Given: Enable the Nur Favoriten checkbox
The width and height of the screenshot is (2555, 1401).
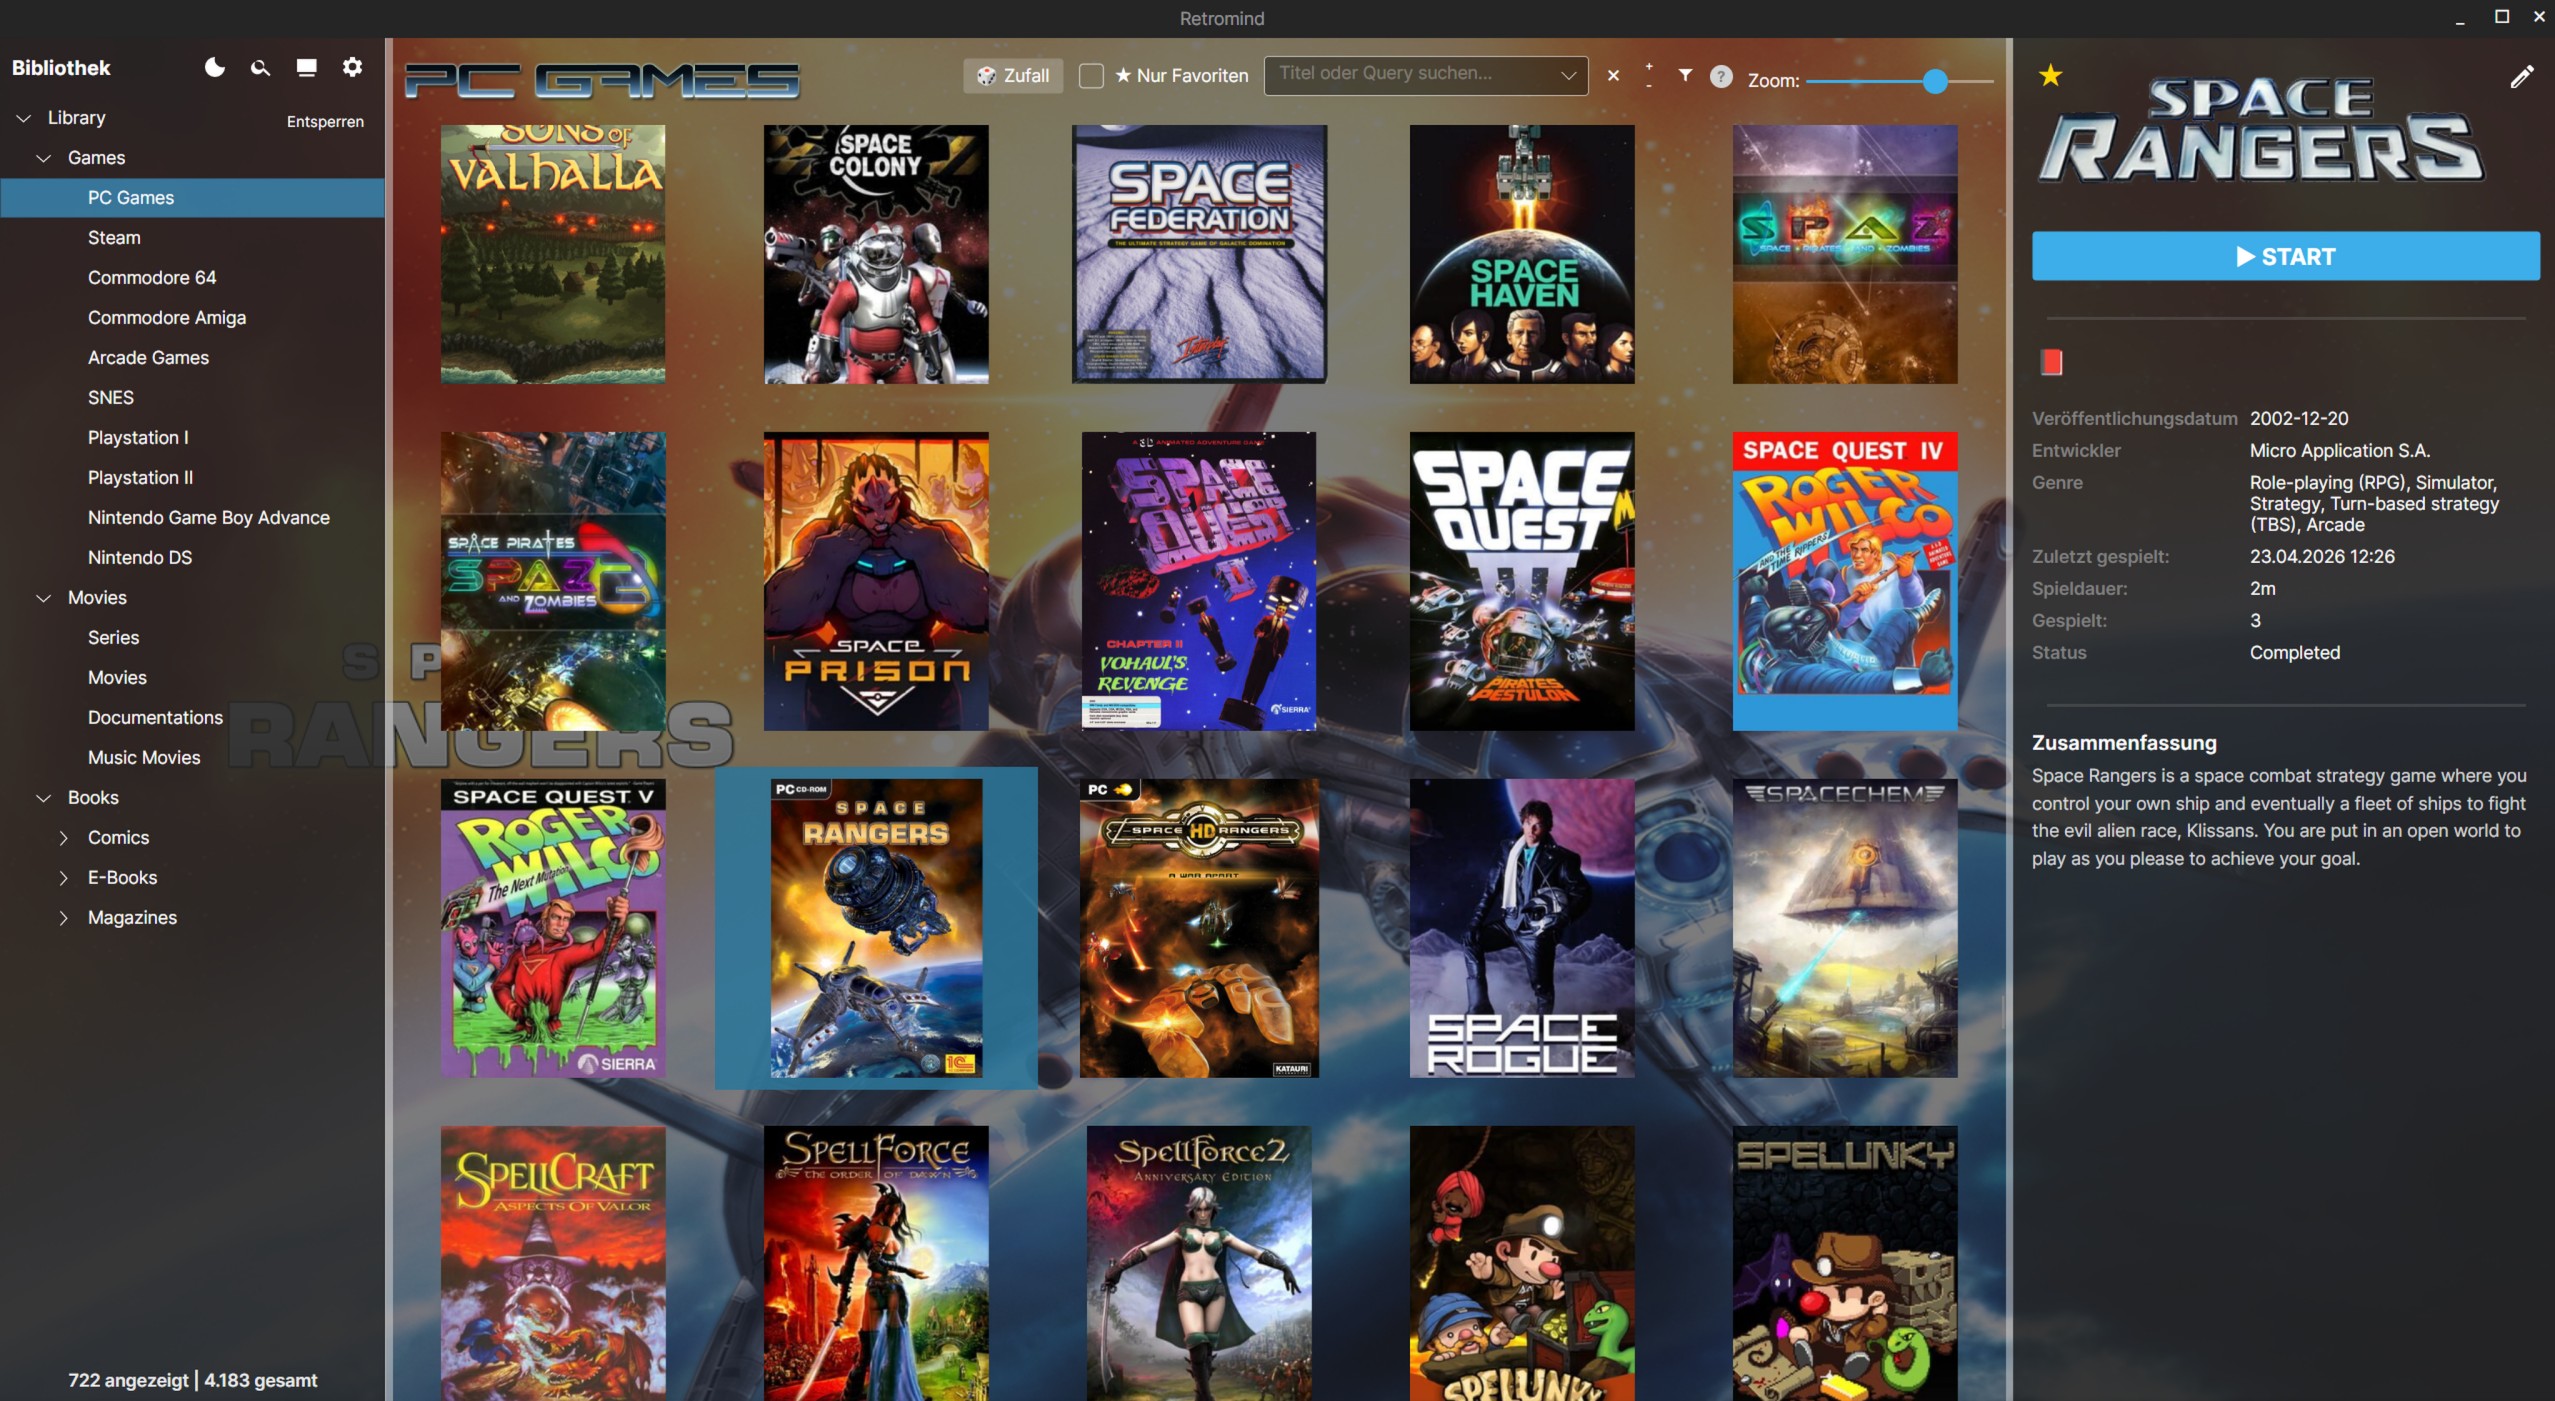Looking at the screenshot, I should 1091,76.
